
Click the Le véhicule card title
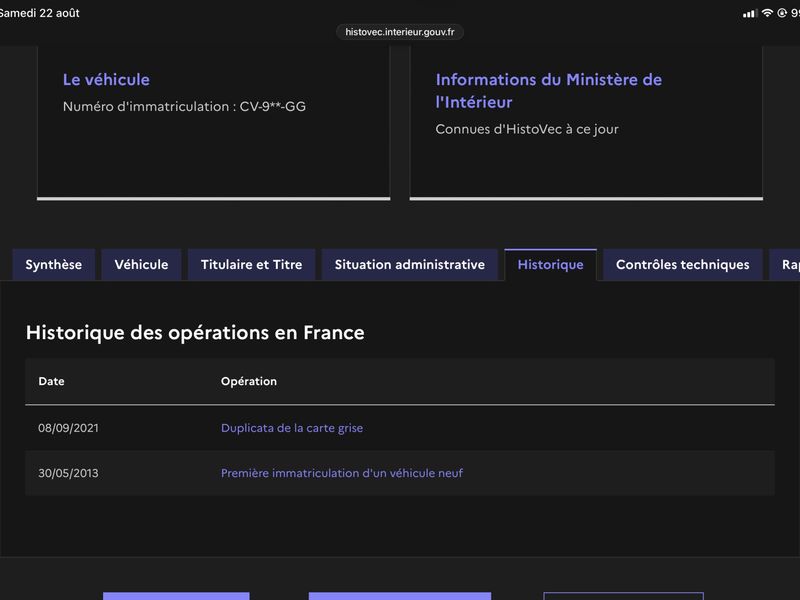pos(106,80)
